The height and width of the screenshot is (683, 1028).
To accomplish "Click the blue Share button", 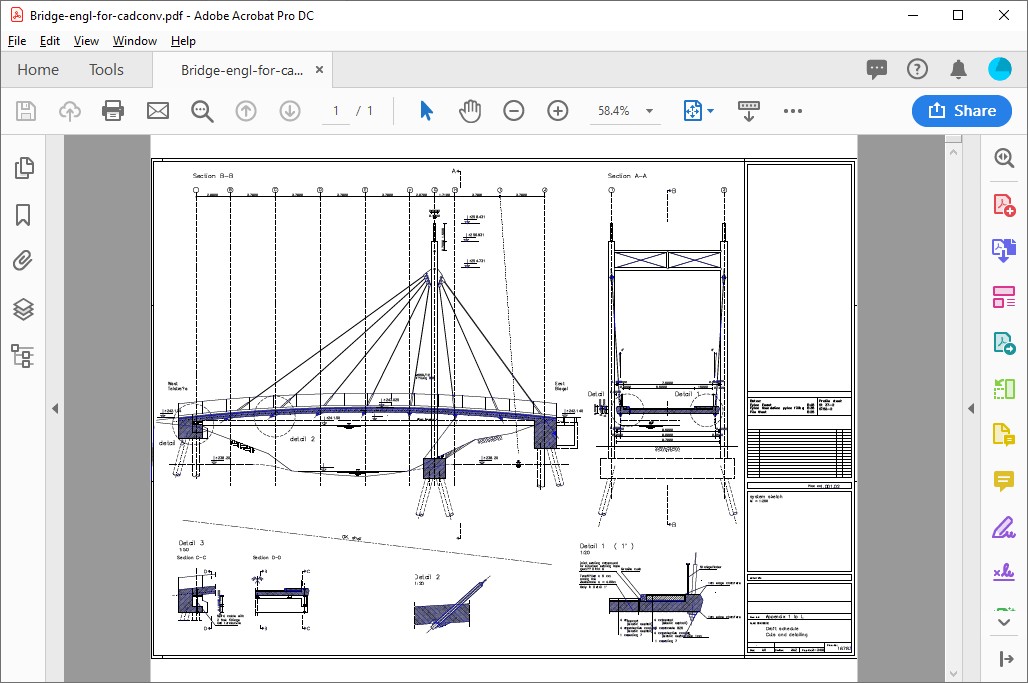I will 961,111.
